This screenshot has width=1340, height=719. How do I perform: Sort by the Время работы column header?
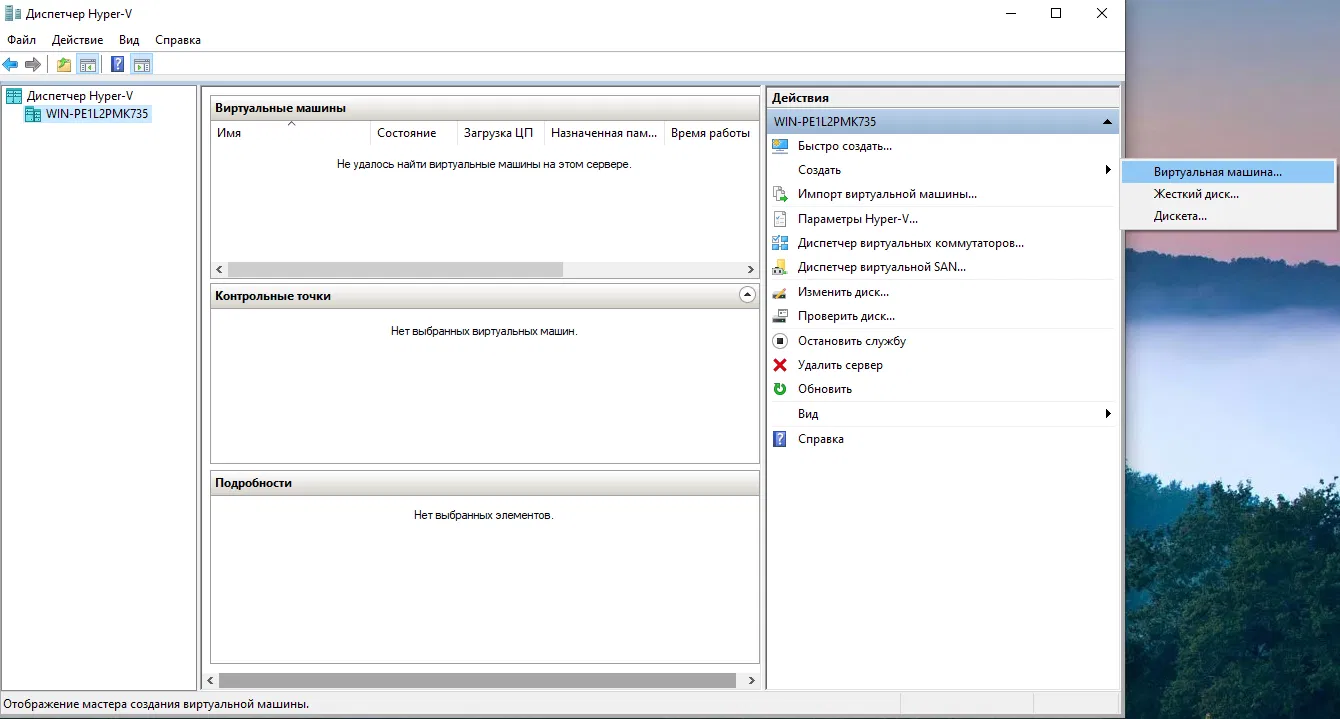711,132
